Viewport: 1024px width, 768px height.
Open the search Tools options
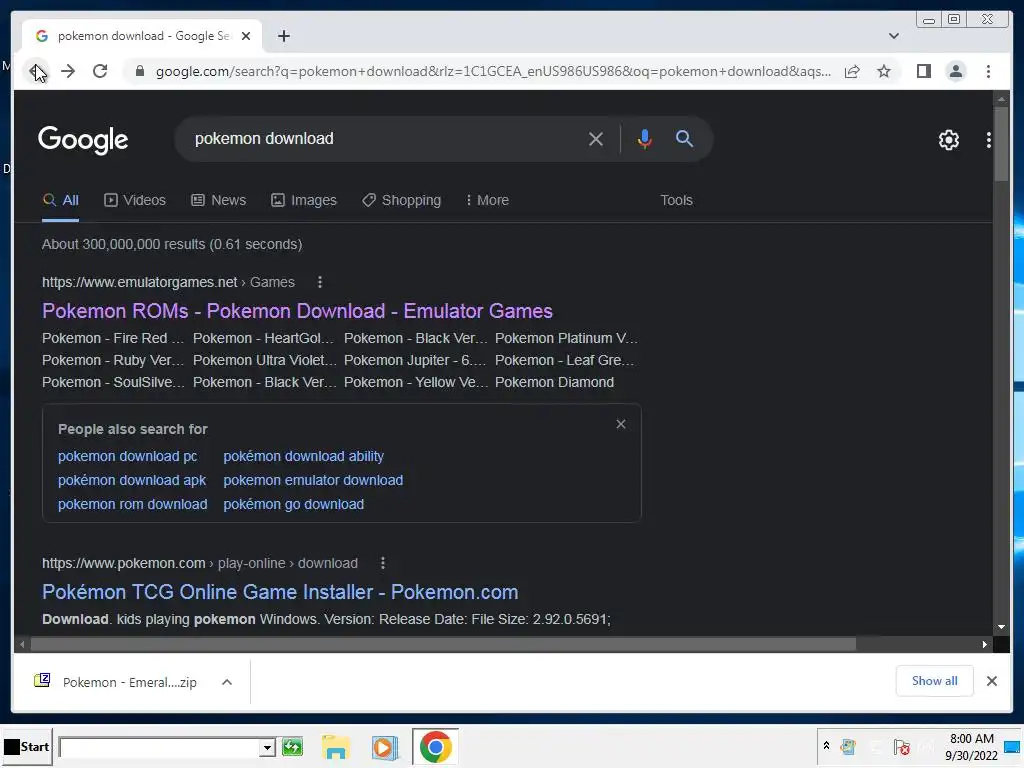point(676,200)
